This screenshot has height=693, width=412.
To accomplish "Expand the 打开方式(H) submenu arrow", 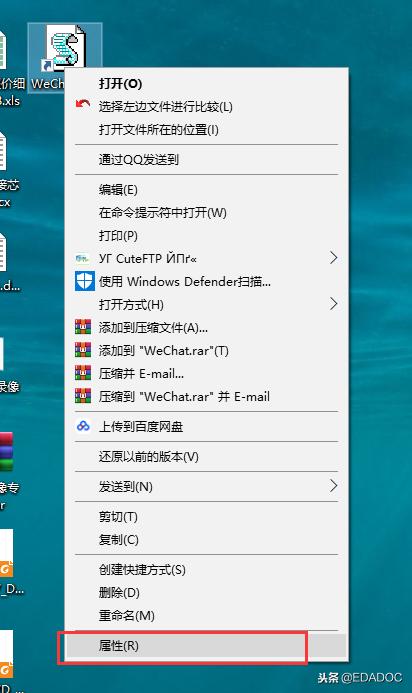I will click(x=333, y=304).
